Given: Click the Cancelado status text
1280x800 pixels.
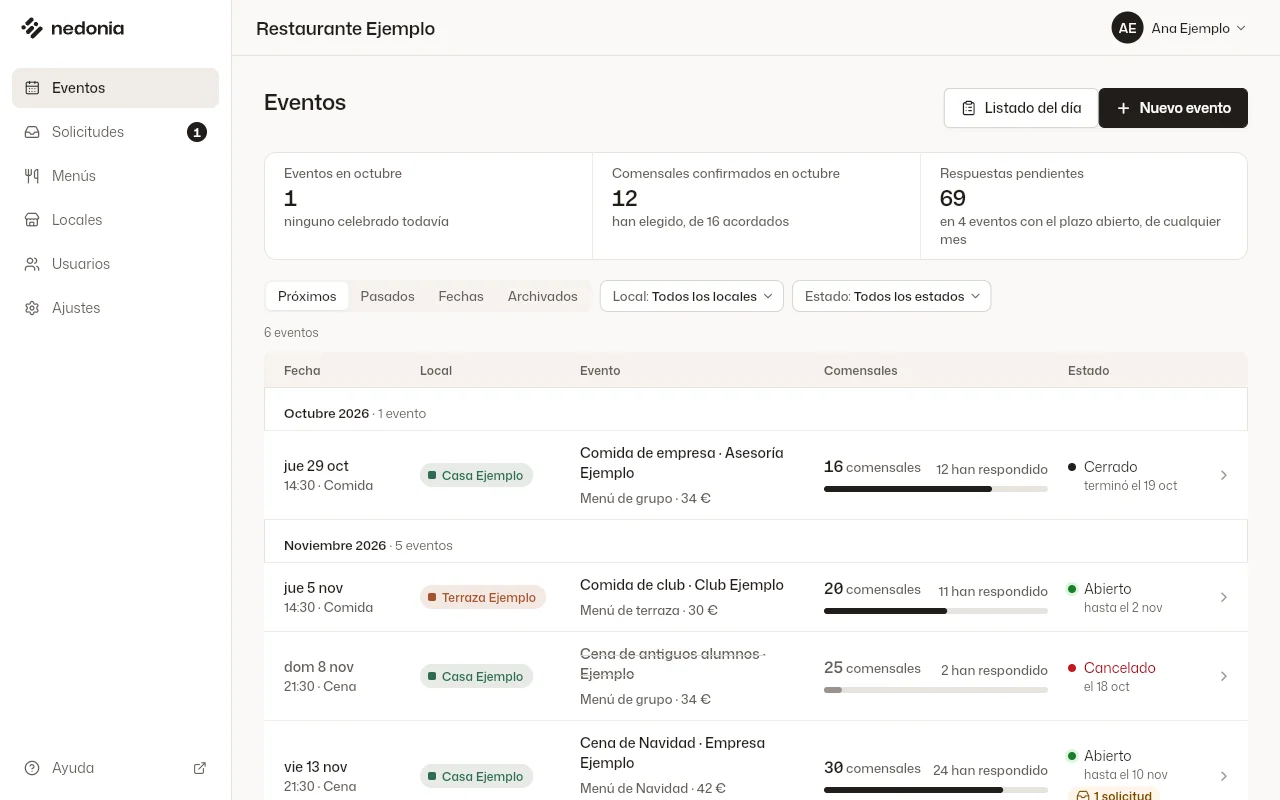Looking at the screenshot, I should (x=1119, y=668).
